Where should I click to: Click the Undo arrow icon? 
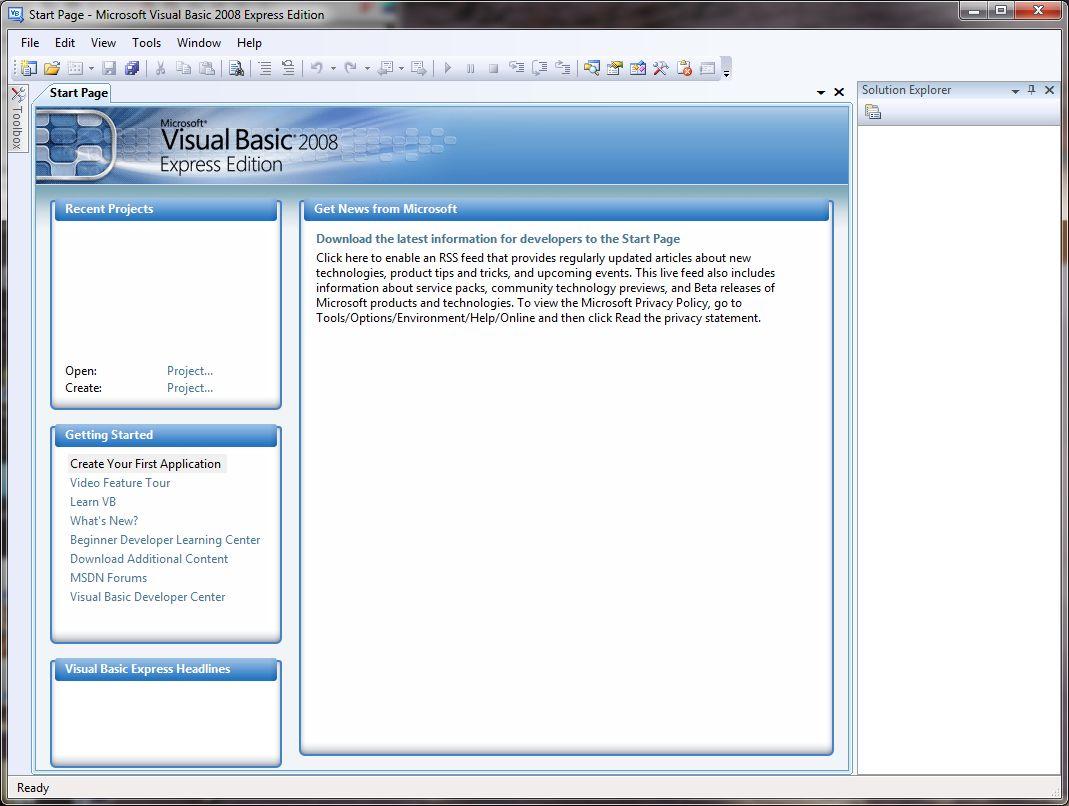(317, 68)
